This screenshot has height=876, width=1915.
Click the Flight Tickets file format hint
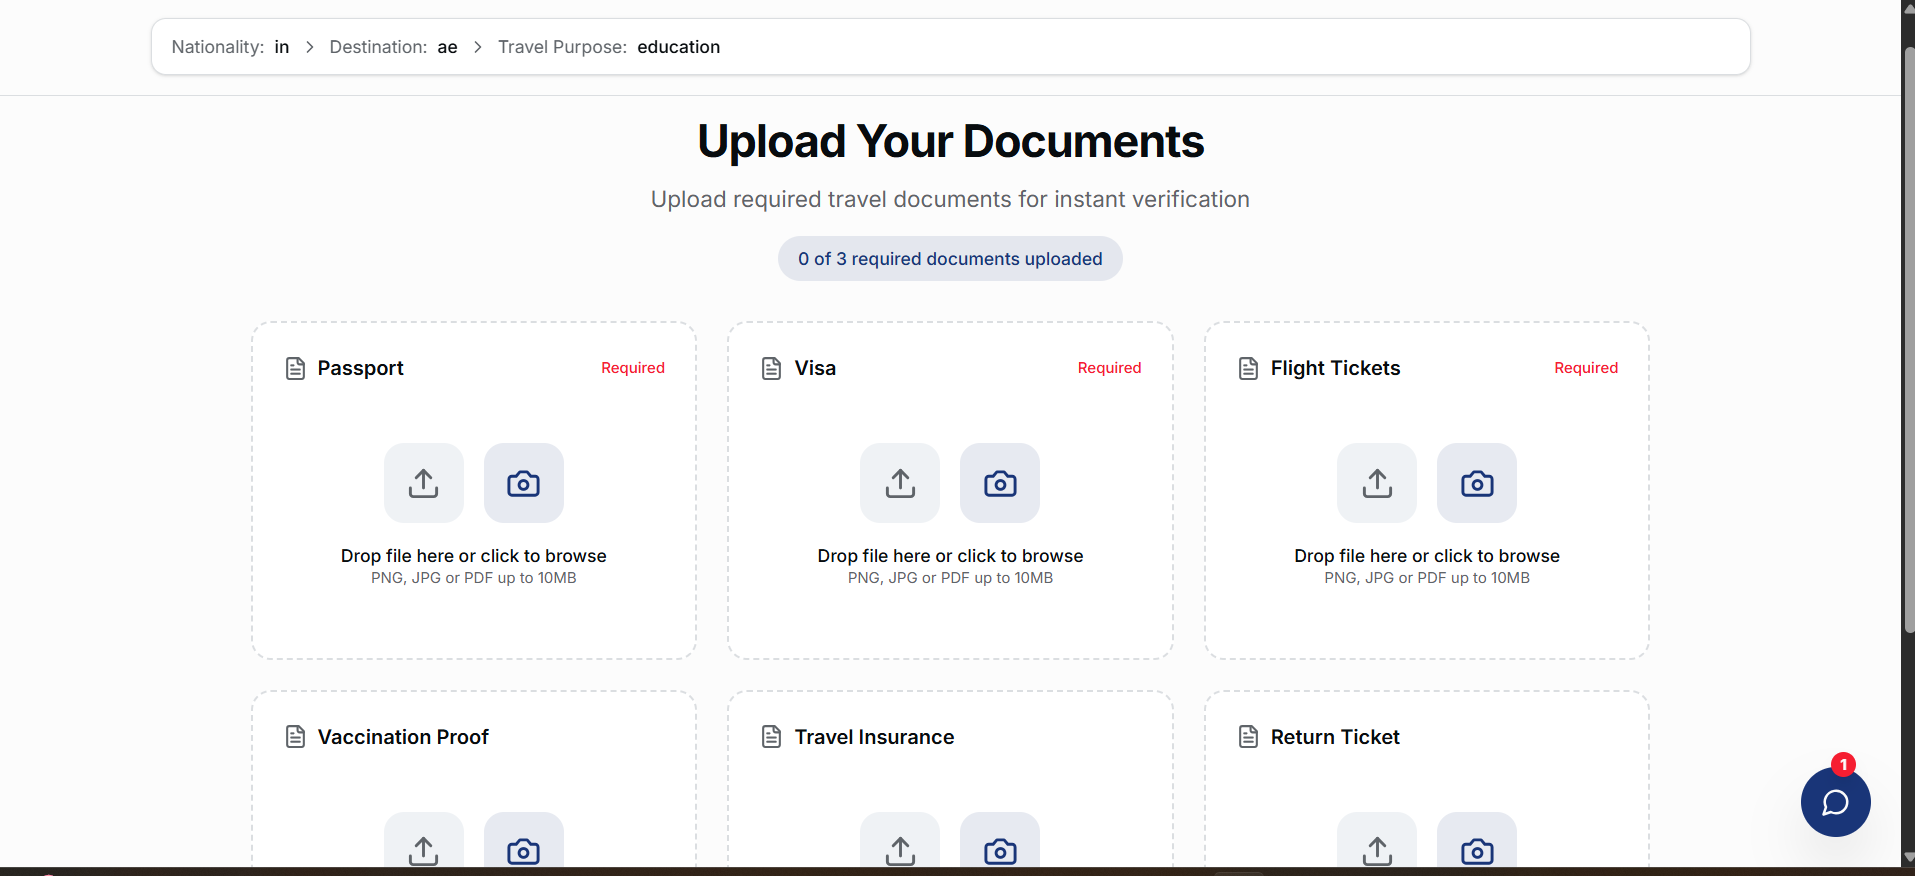click(1427, 578)
